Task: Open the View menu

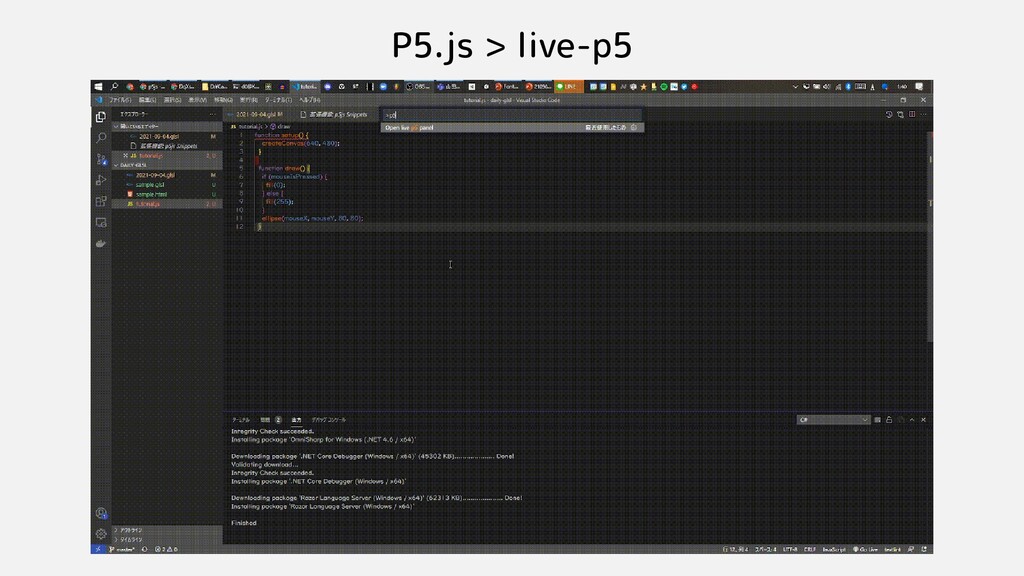Action: tap(197, 100)
